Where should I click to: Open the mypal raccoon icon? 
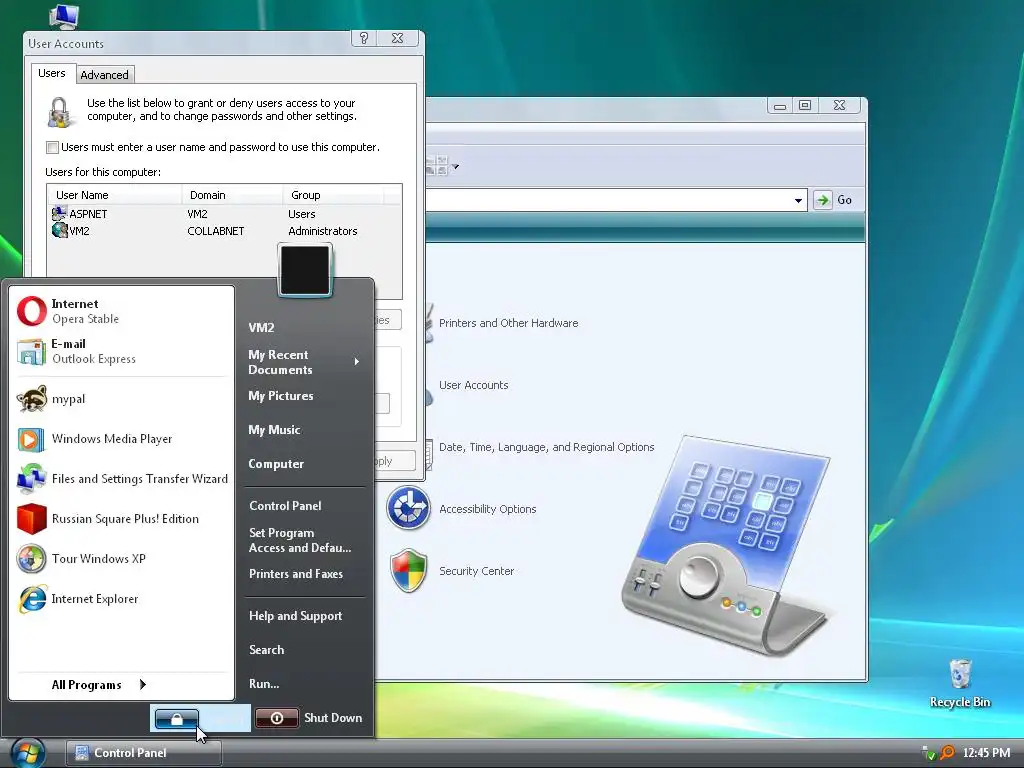(x=31, y=399)
